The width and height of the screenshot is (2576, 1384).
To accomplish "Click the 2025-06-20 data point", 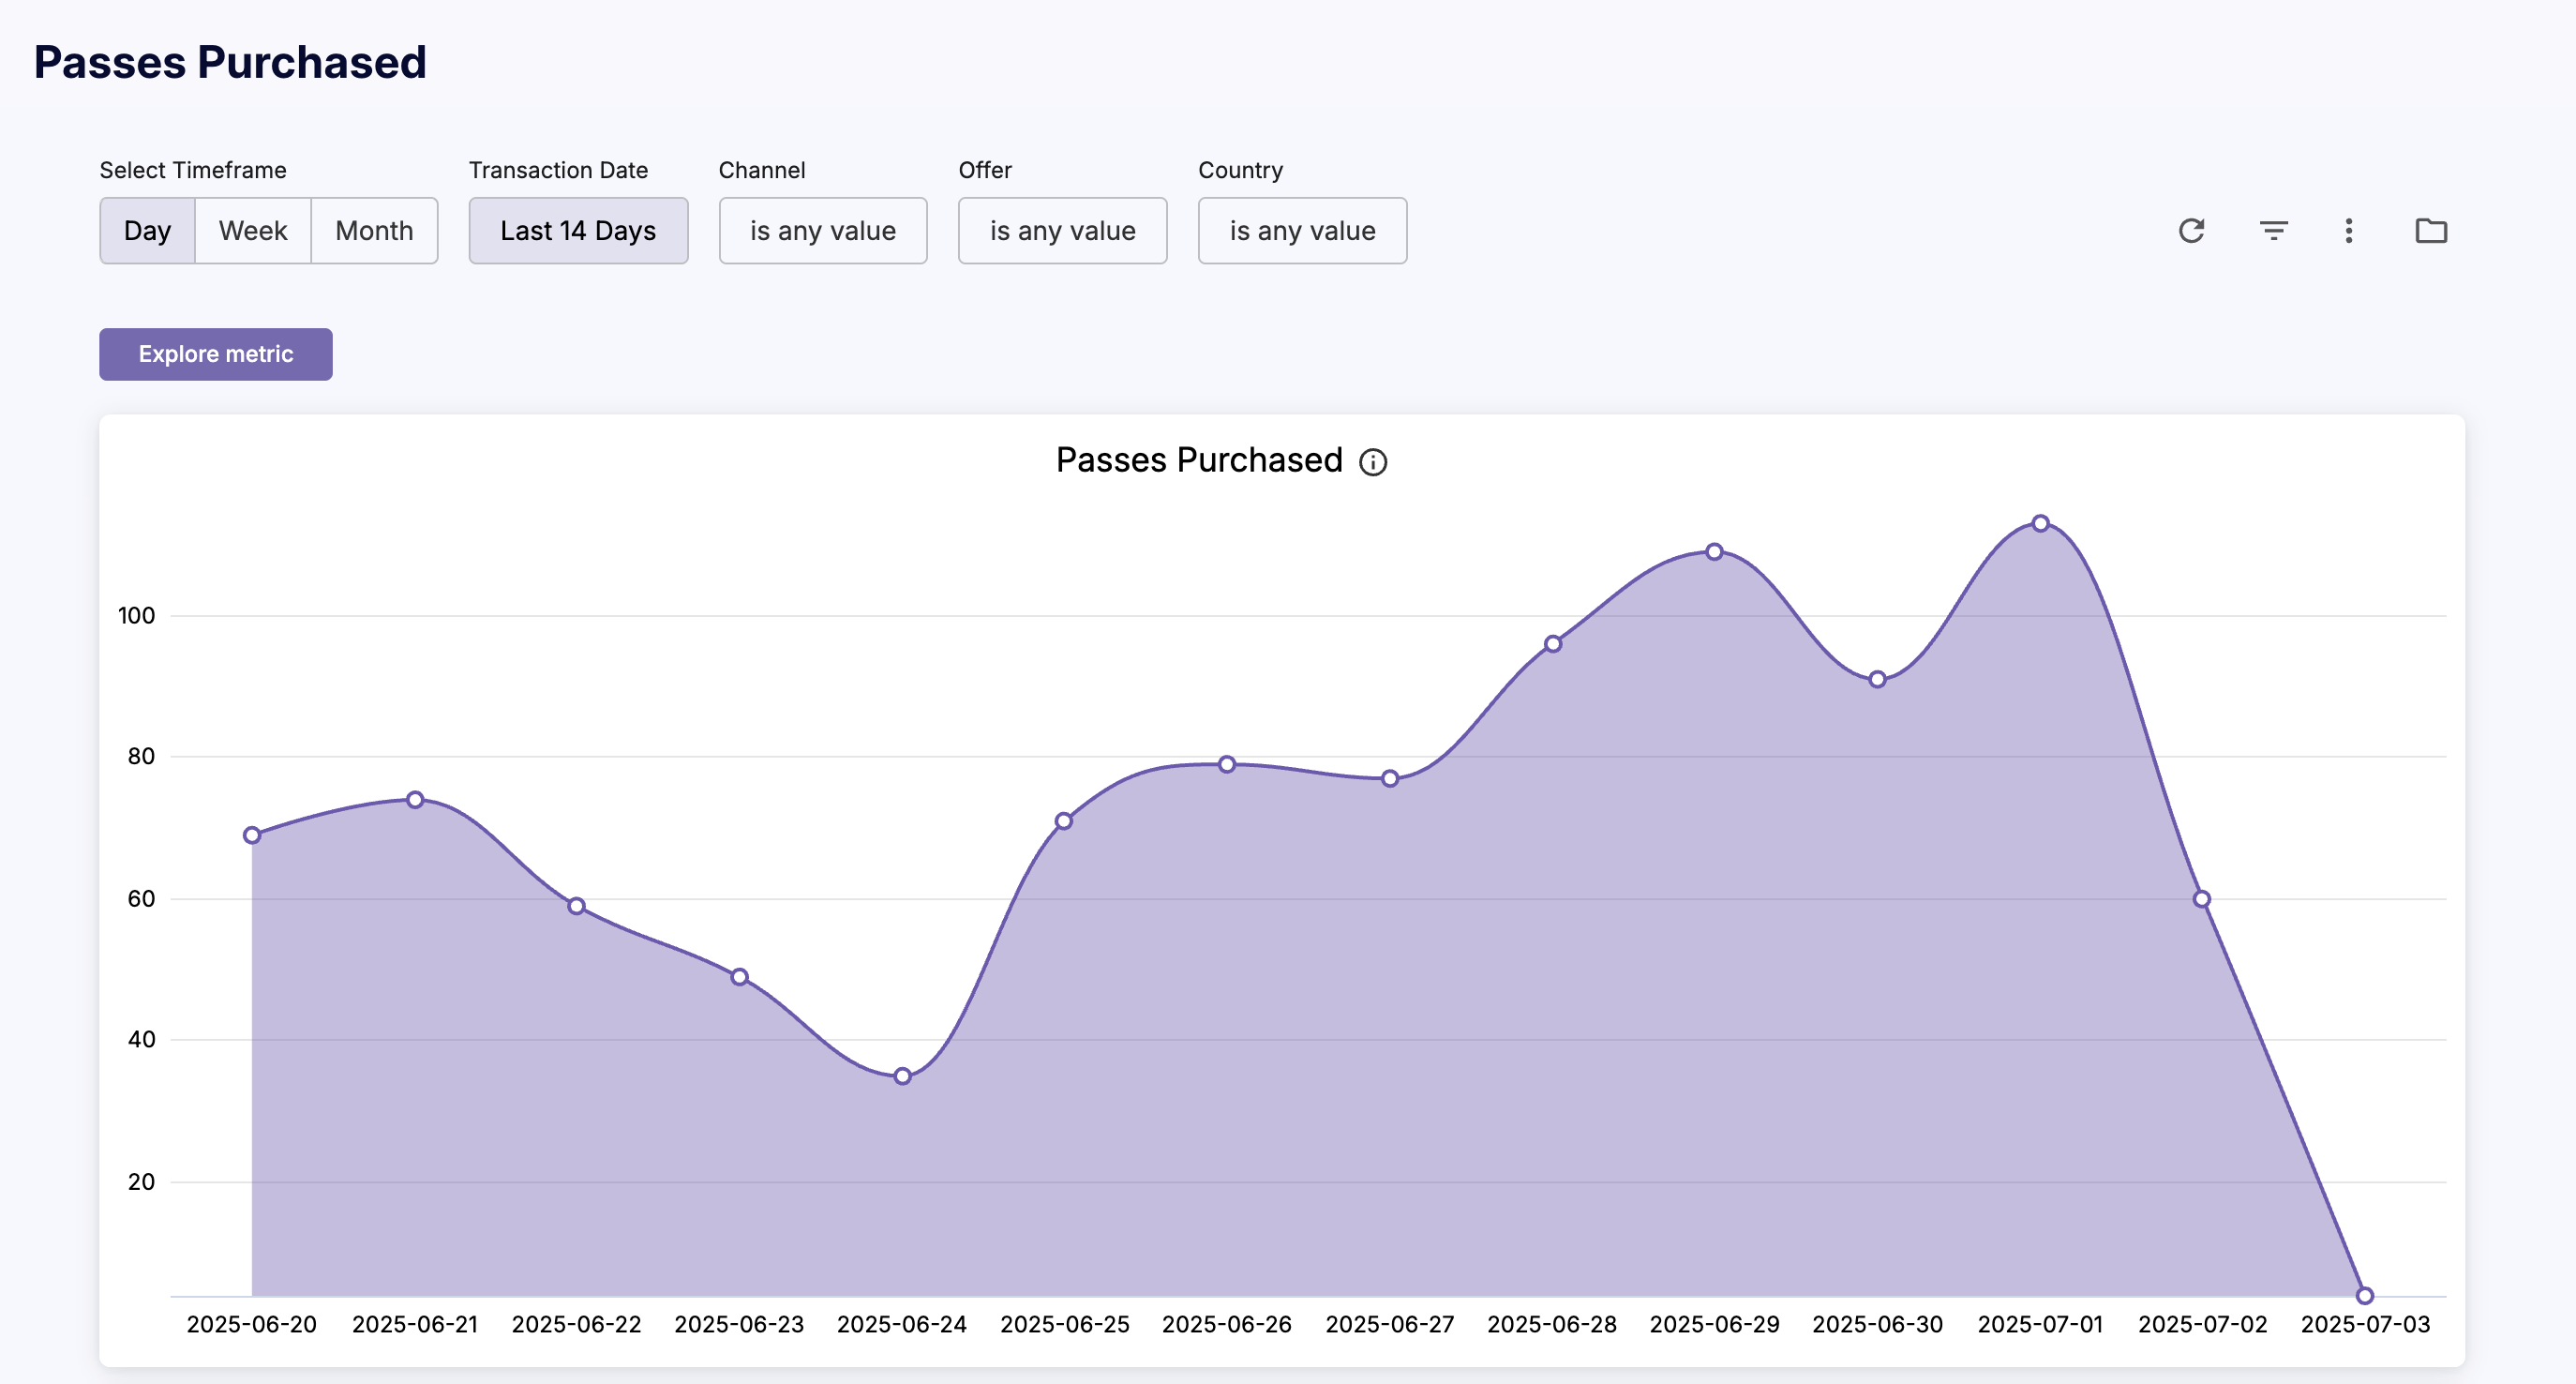I will [x=252, y=835].
